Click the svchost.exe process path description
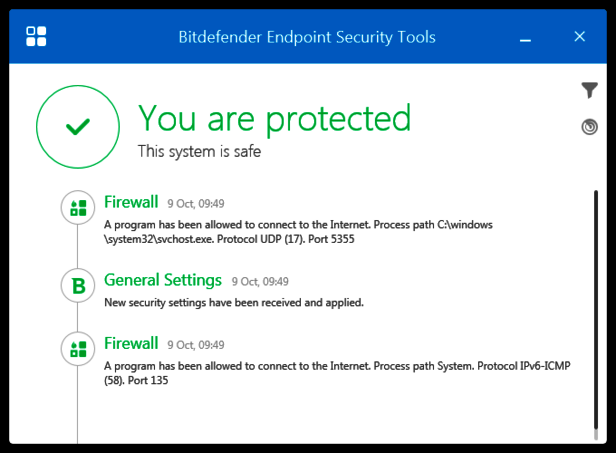 click(298, 232)
